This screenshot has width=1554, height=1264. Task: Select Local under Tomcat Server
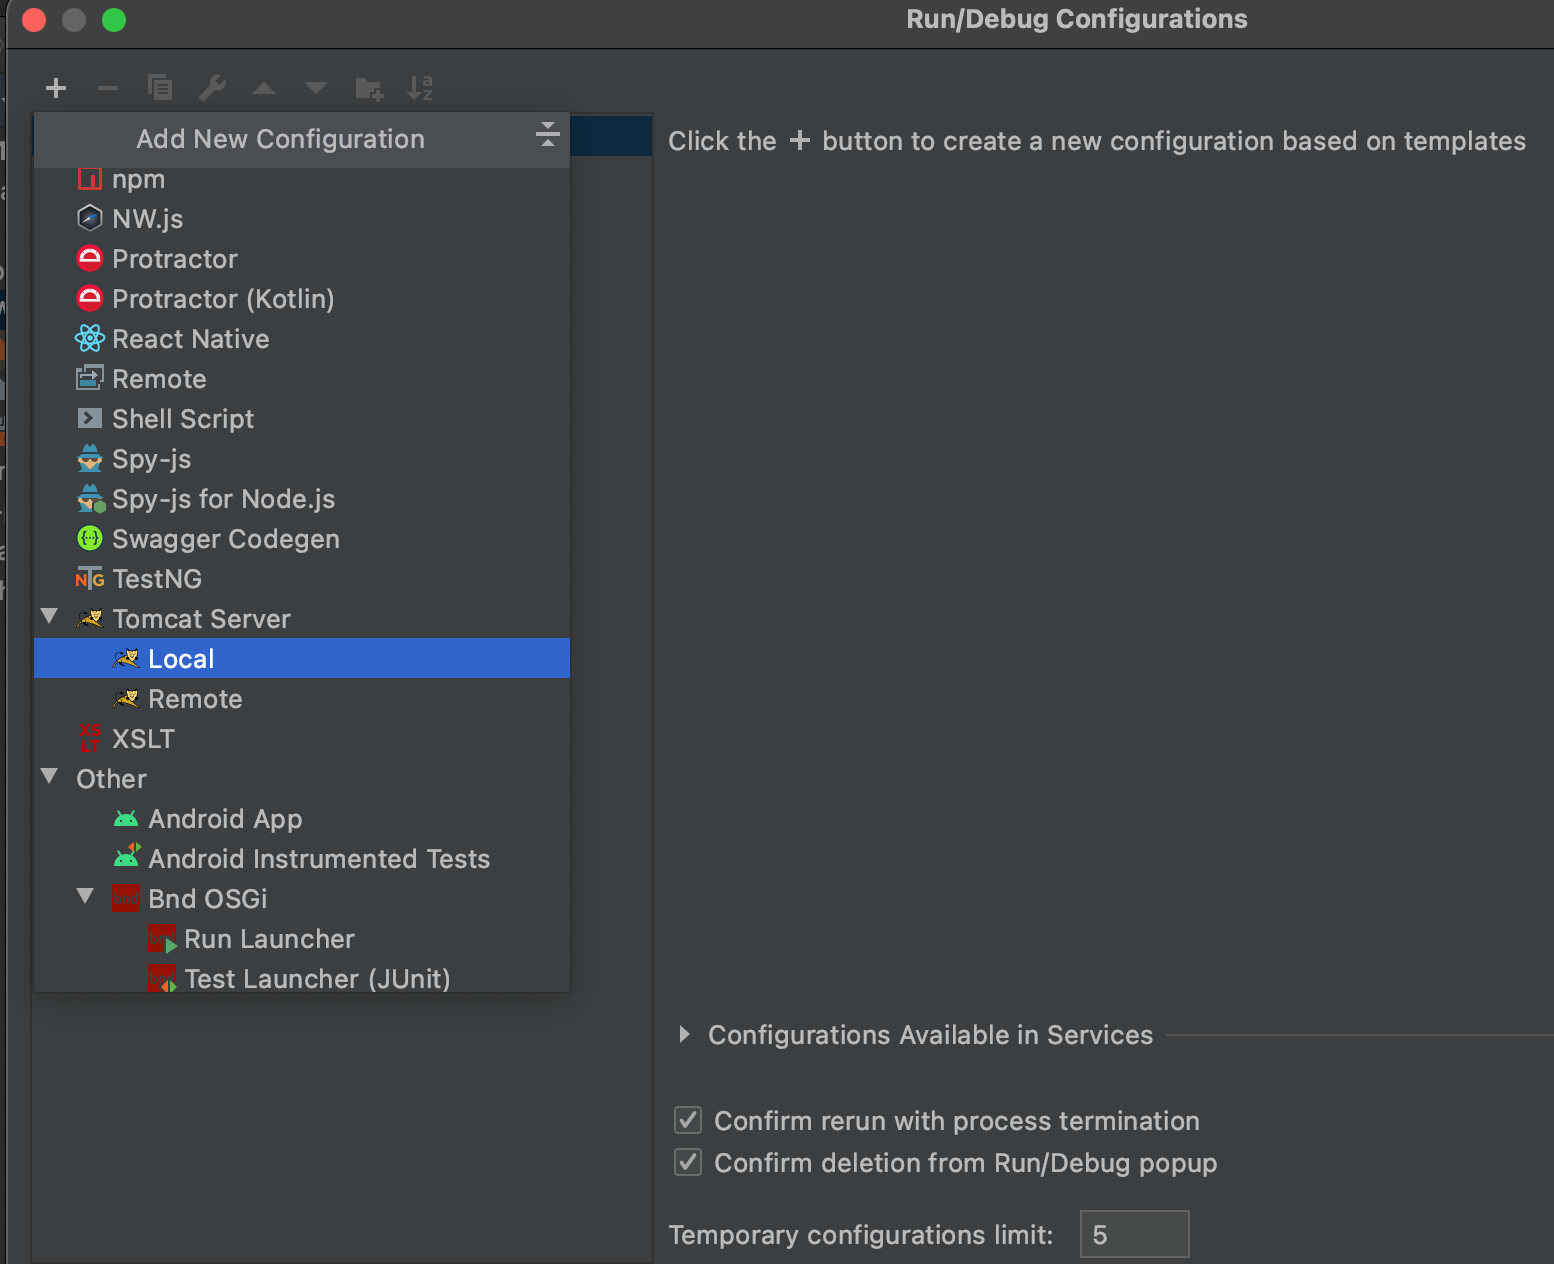point(302,658)
